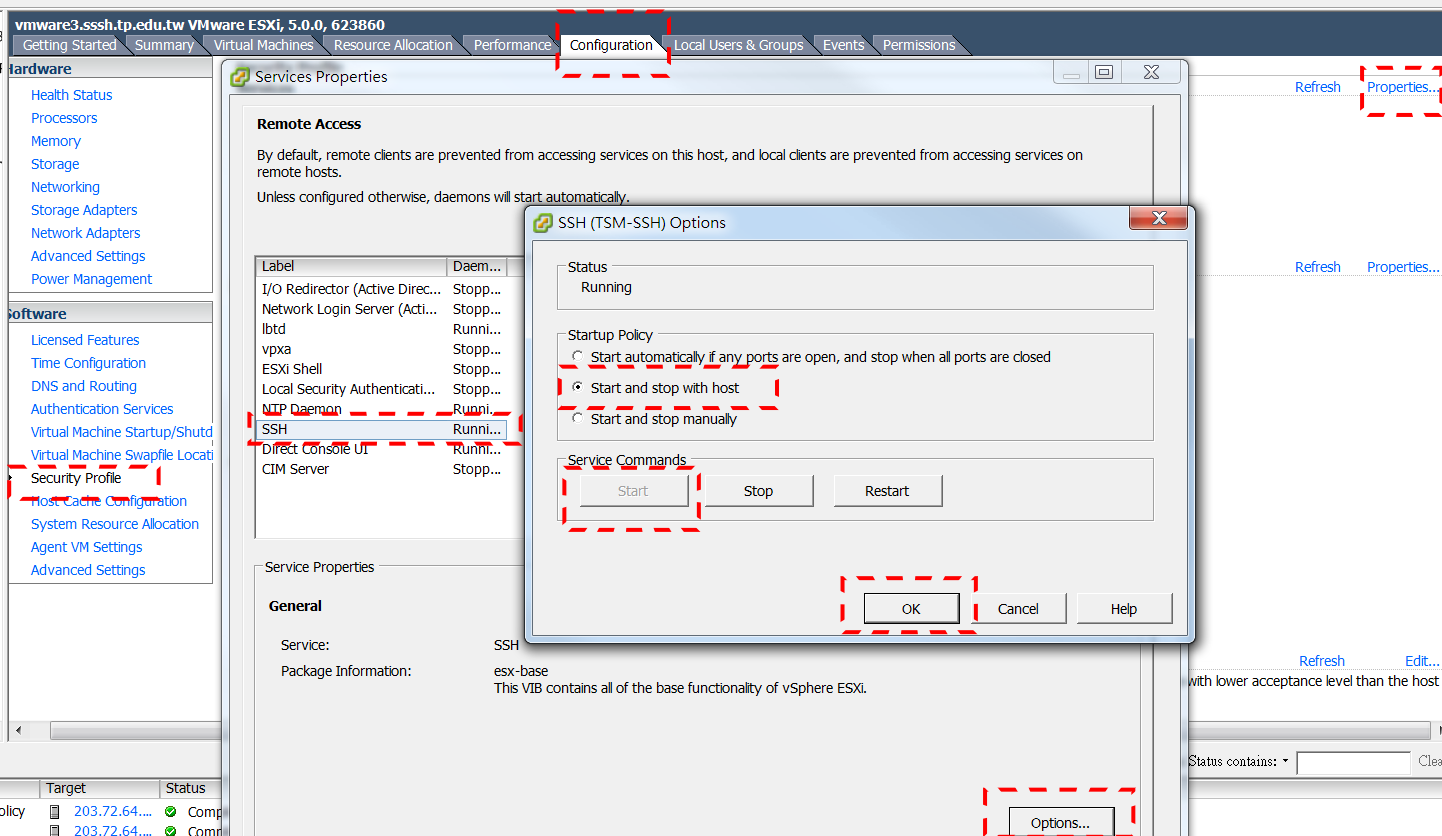The image size is (1442, 836).
Task: Open Help in SSH Options dialog
Action: pos(1124,608)
